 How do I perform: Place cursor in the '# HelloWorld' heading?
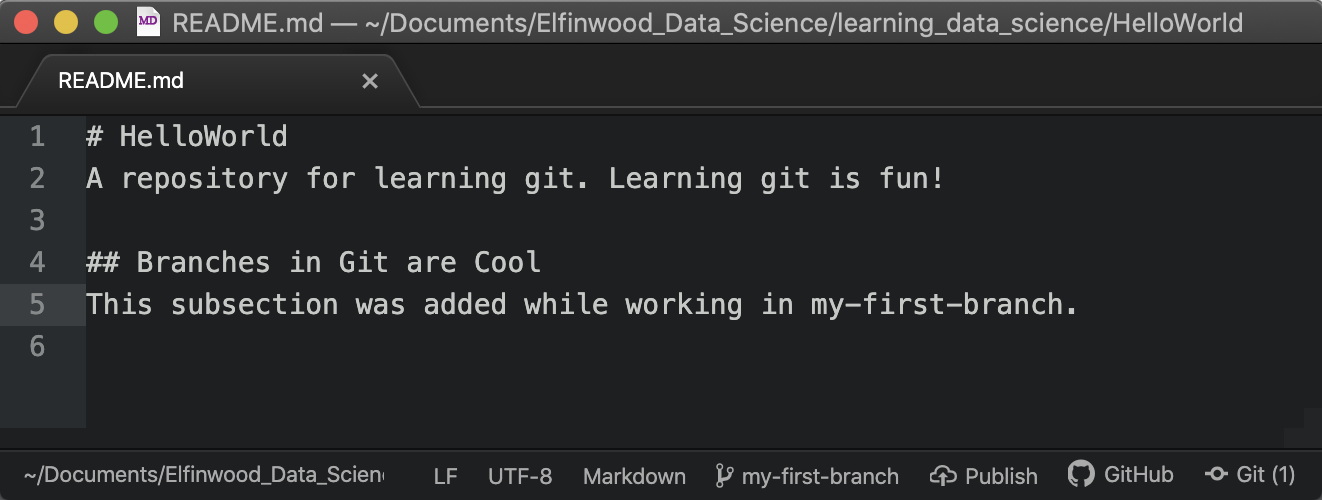(202, 136)
